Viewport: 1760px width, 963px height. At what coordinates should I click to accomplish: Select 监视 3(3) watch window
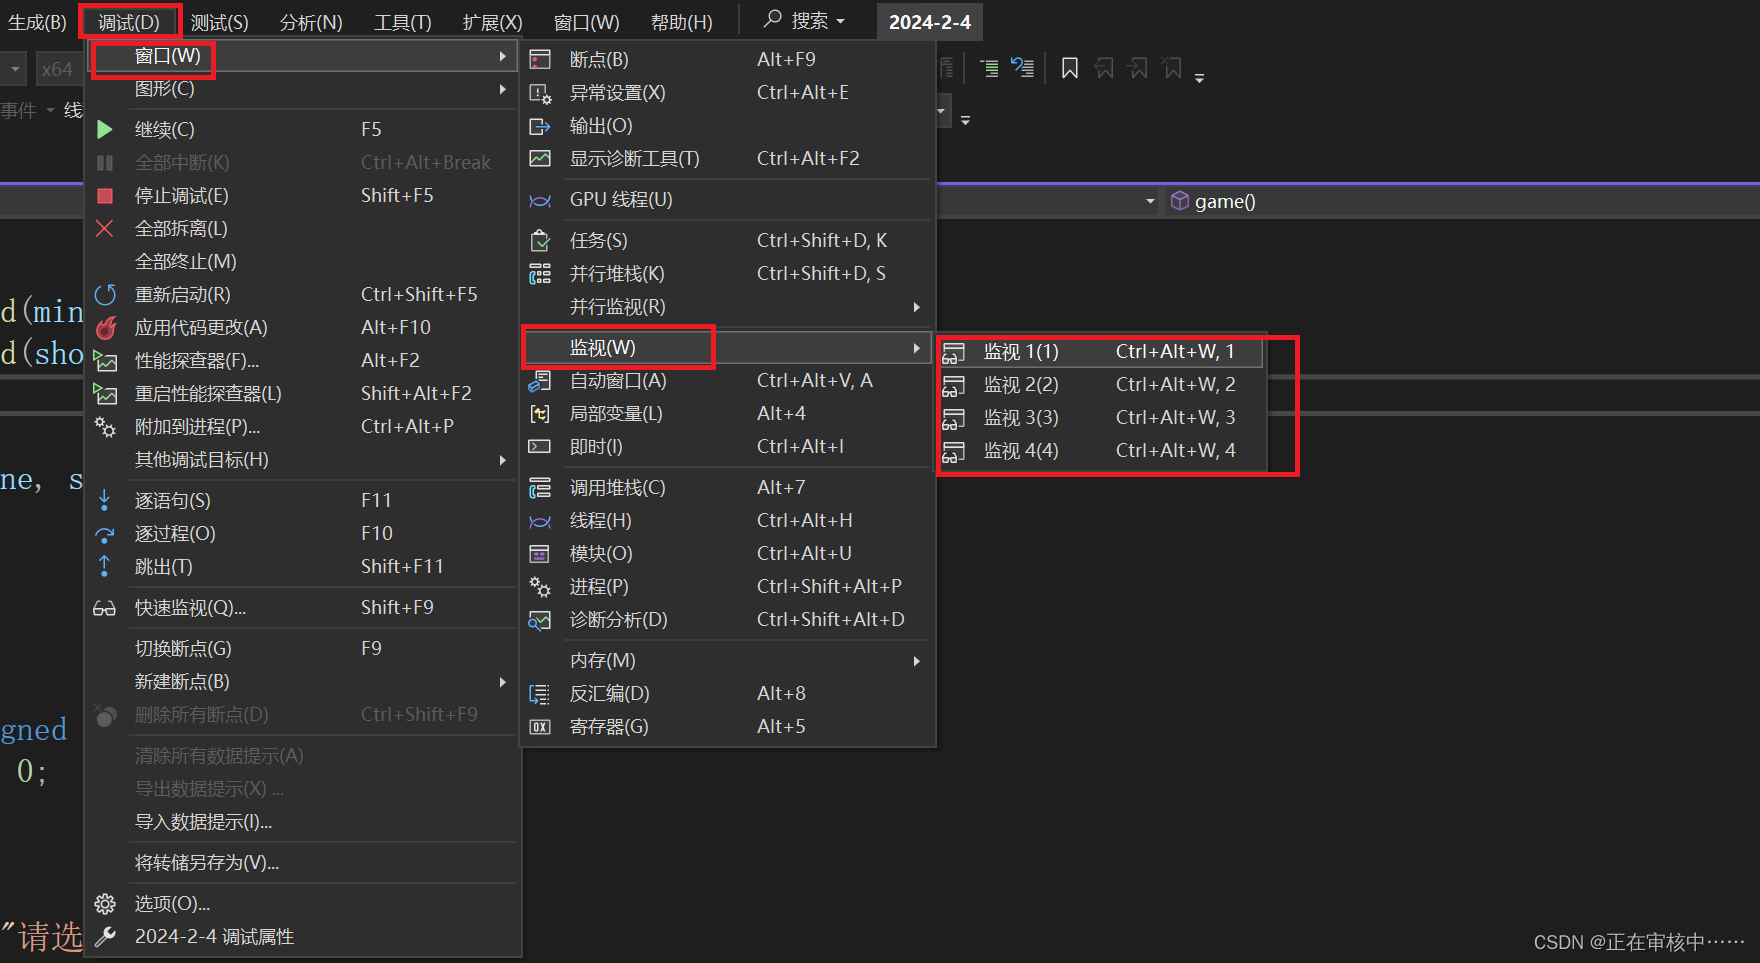tap(1102, 418)
